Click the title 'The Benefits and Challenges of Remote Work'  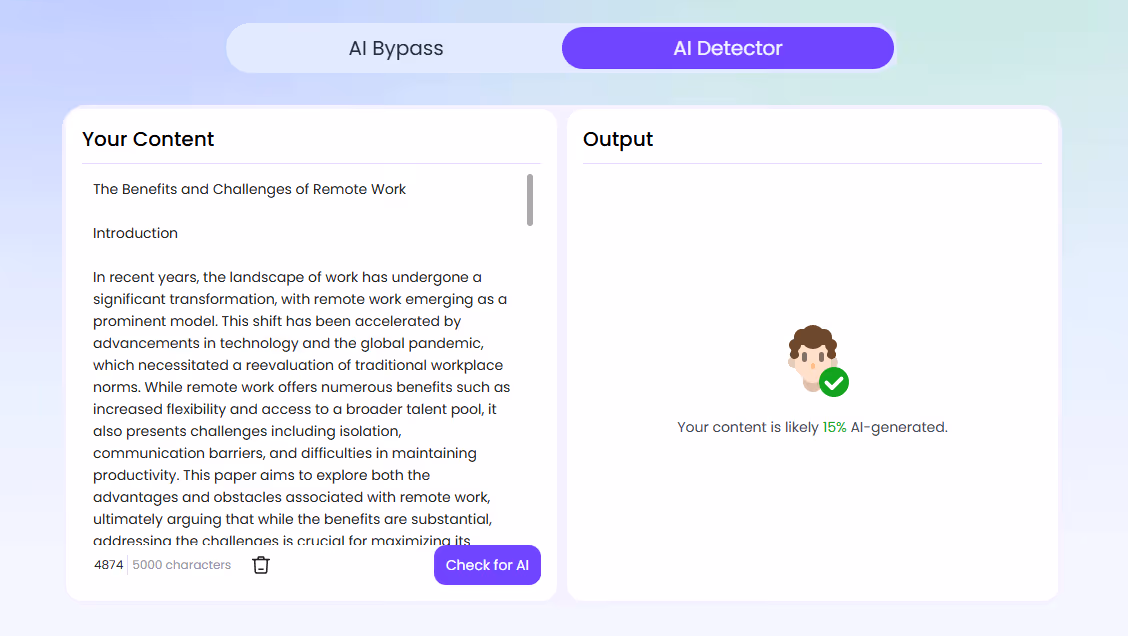(x=249, y=189)
